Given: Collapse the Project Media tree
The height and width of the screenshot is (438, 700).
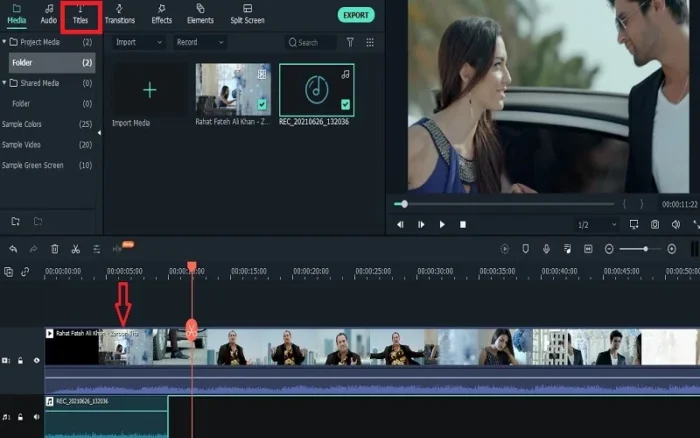Looking at the screenshot, I should coord(4,42).
